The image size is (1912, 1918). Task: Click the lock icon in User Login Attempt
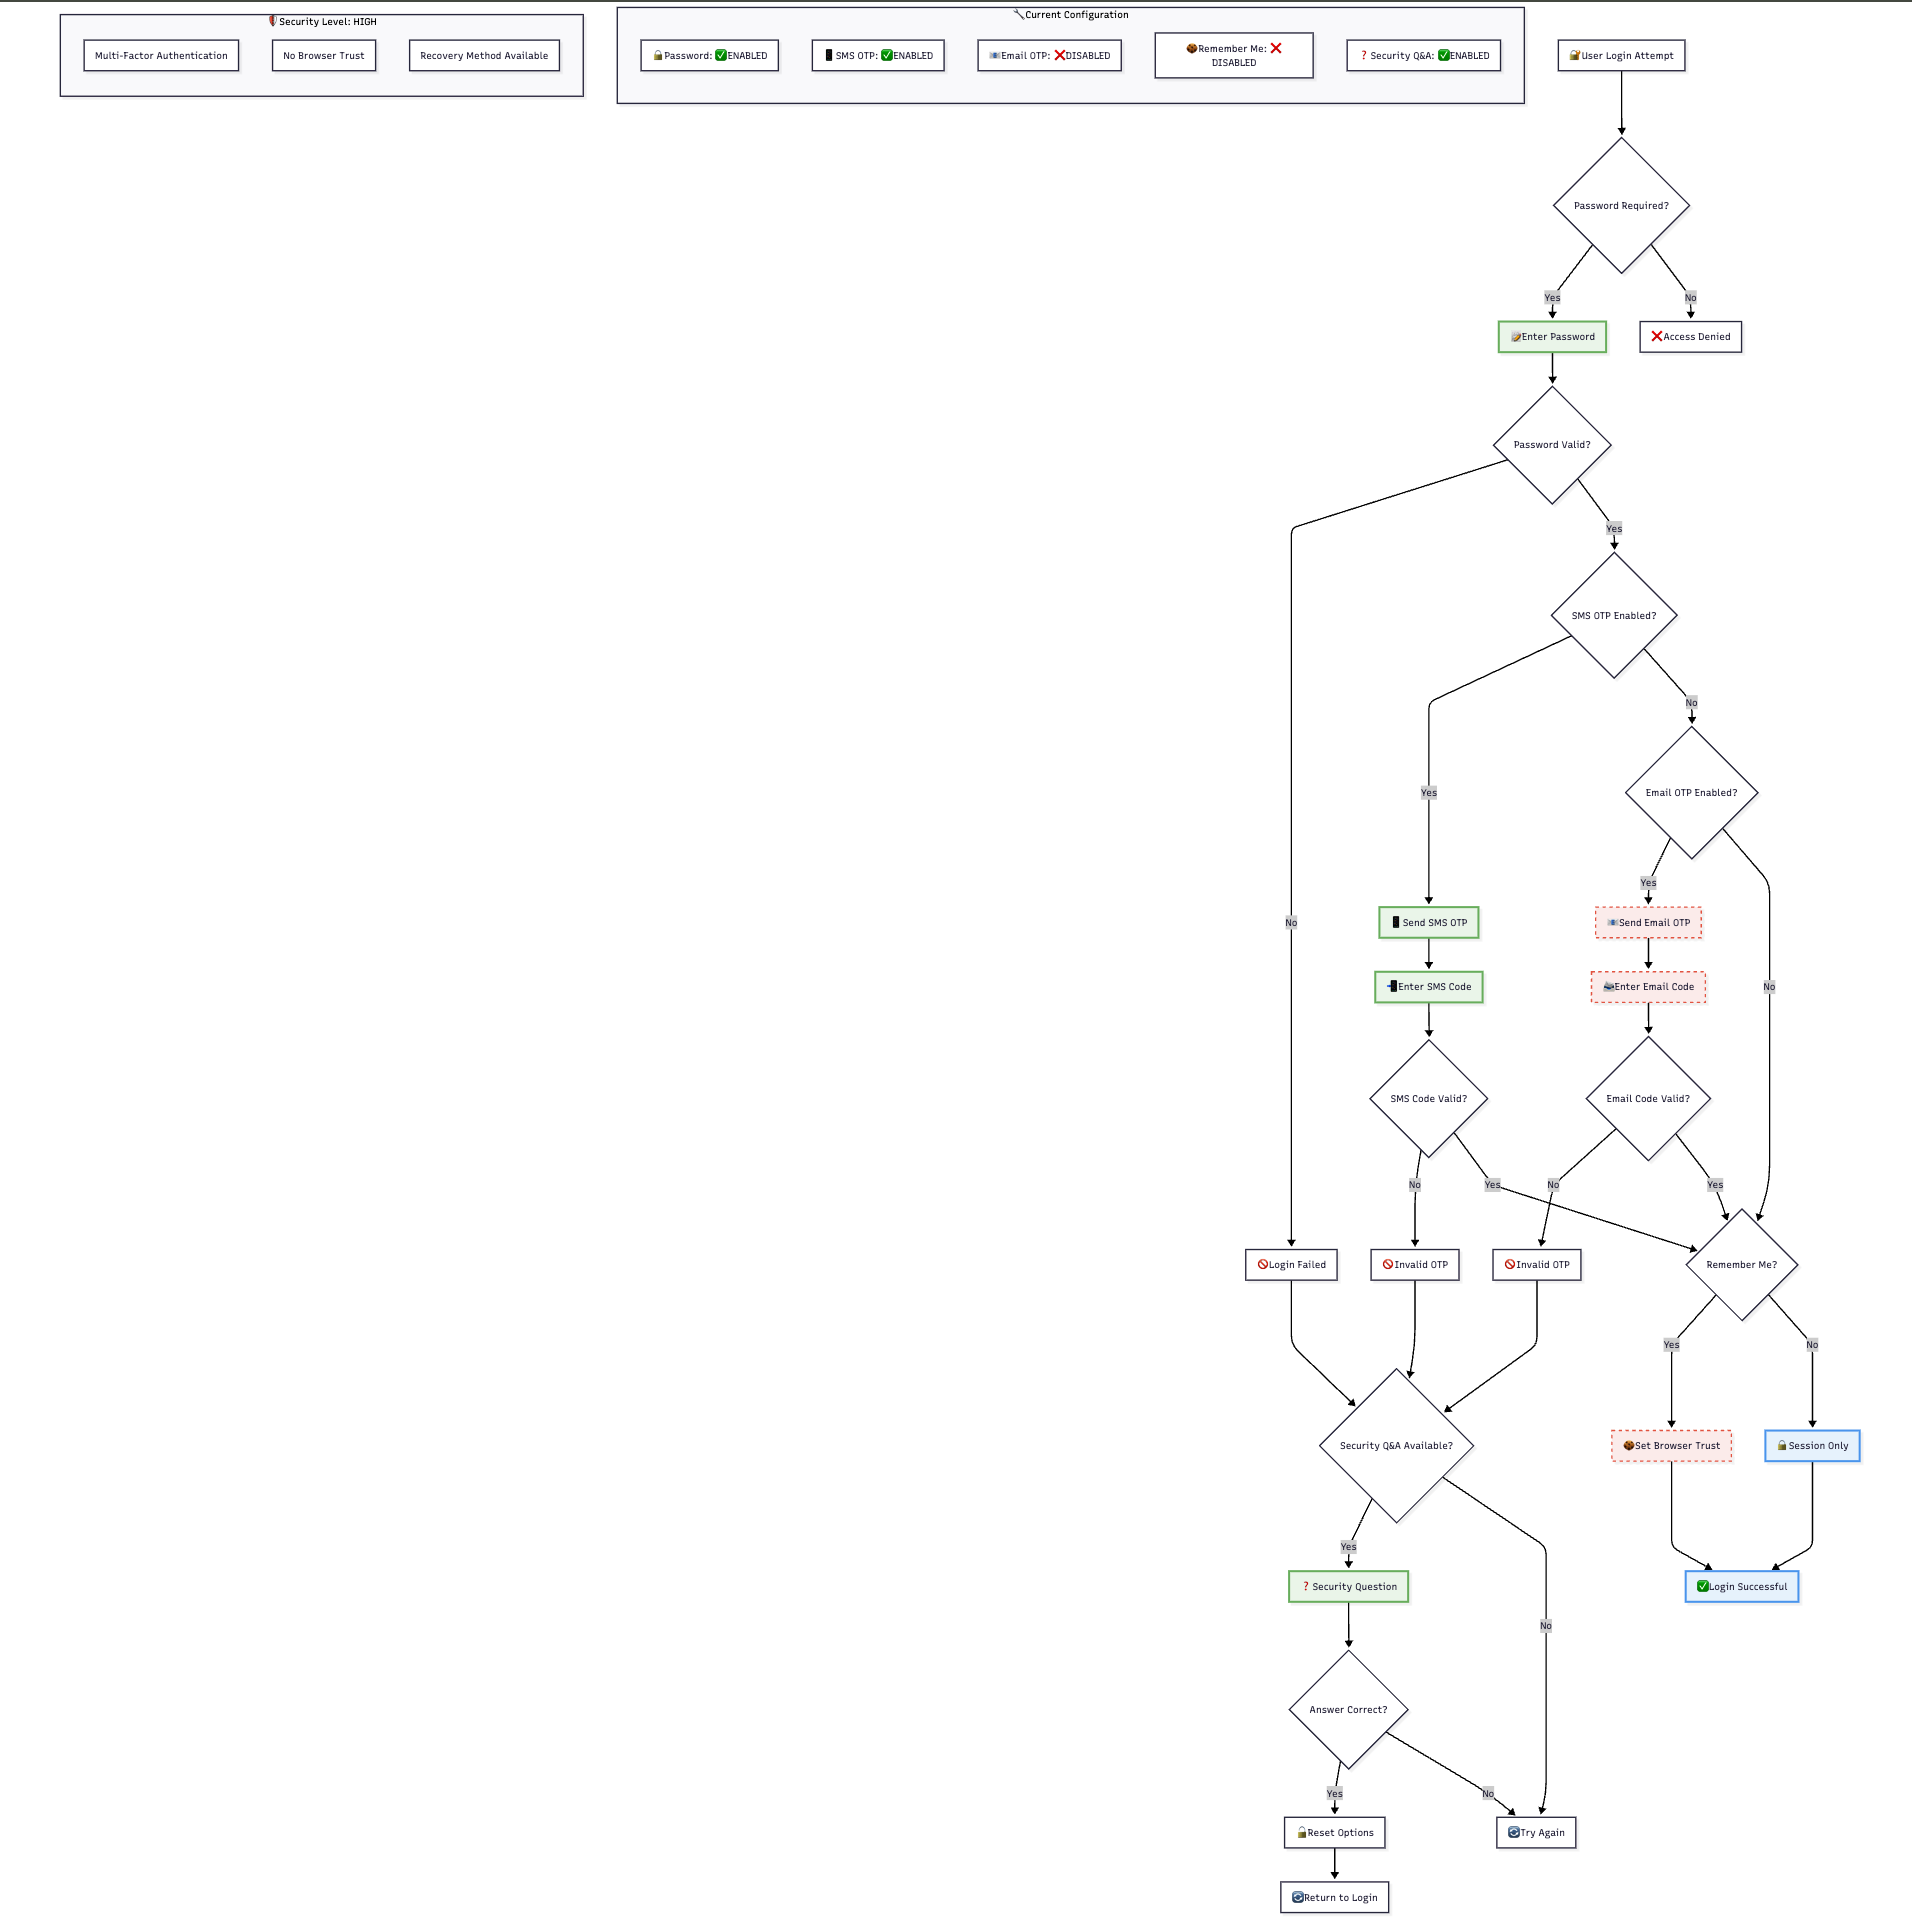pyautogui.click(x=1575, y=55)
